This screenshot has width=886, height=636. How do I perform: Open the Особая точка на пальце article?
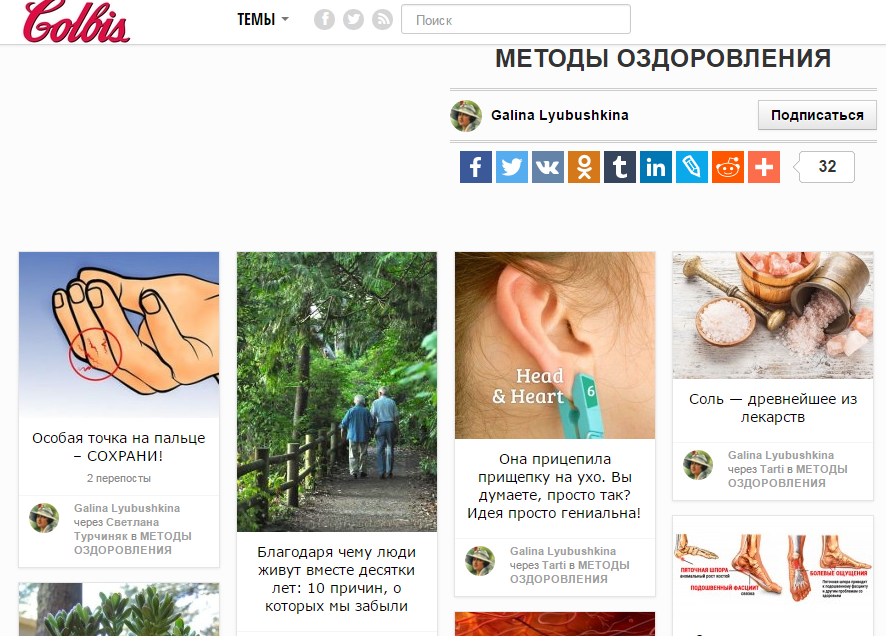coord(119,447)
